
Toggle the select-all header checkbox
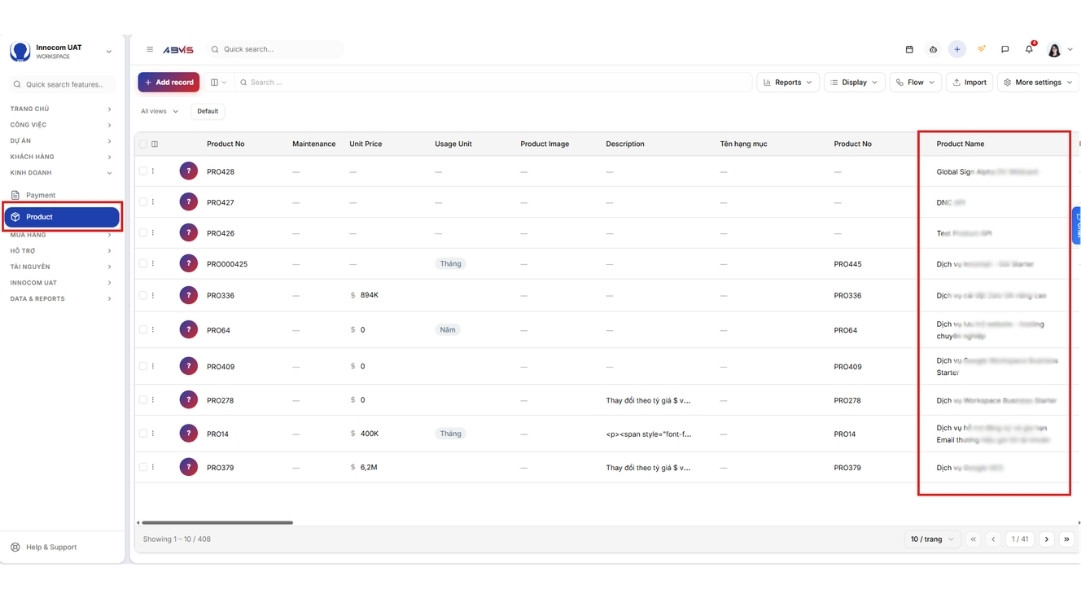tap(143, 144)
